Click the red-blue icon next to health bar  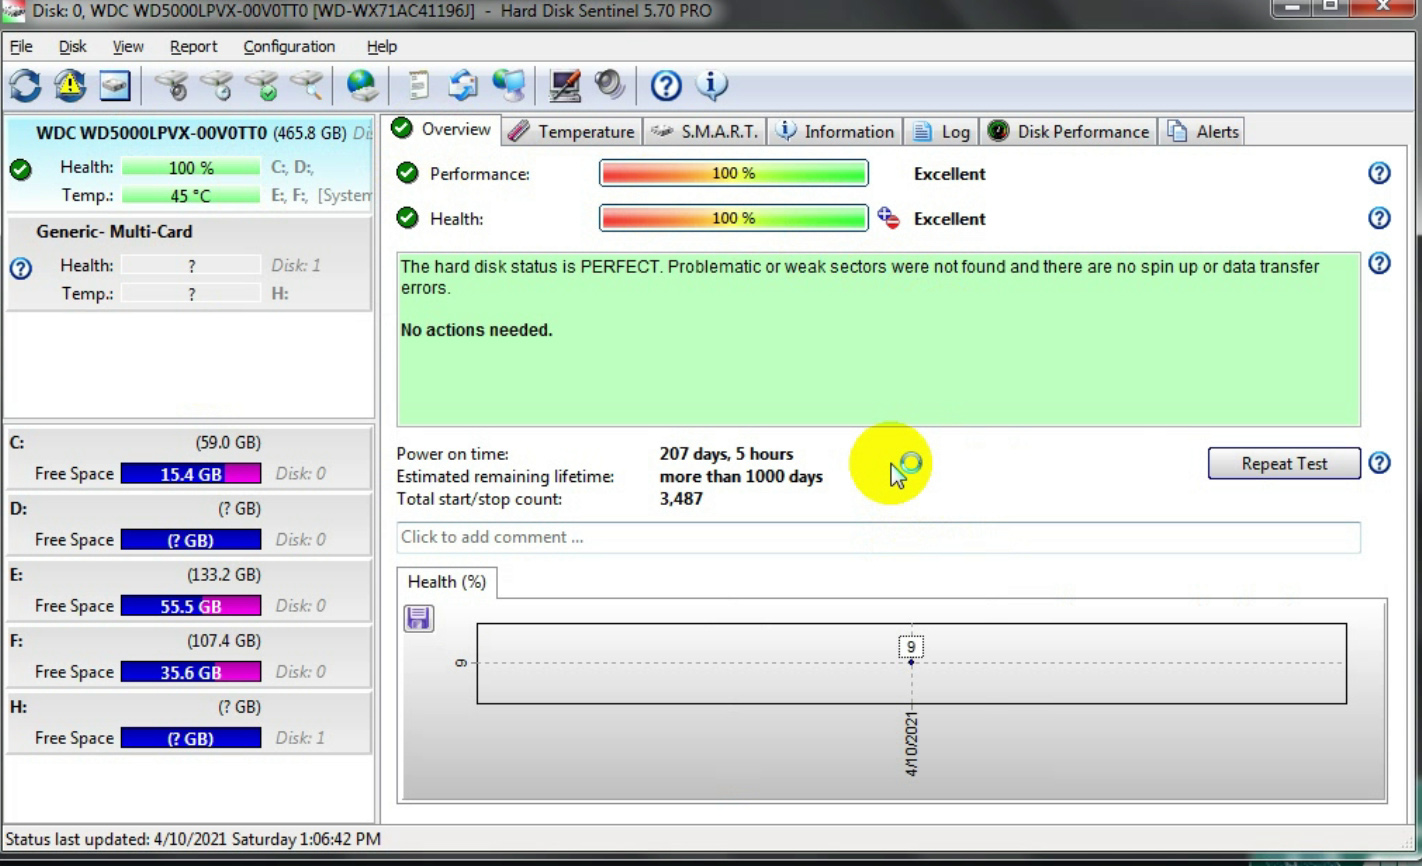coord(888,218)
